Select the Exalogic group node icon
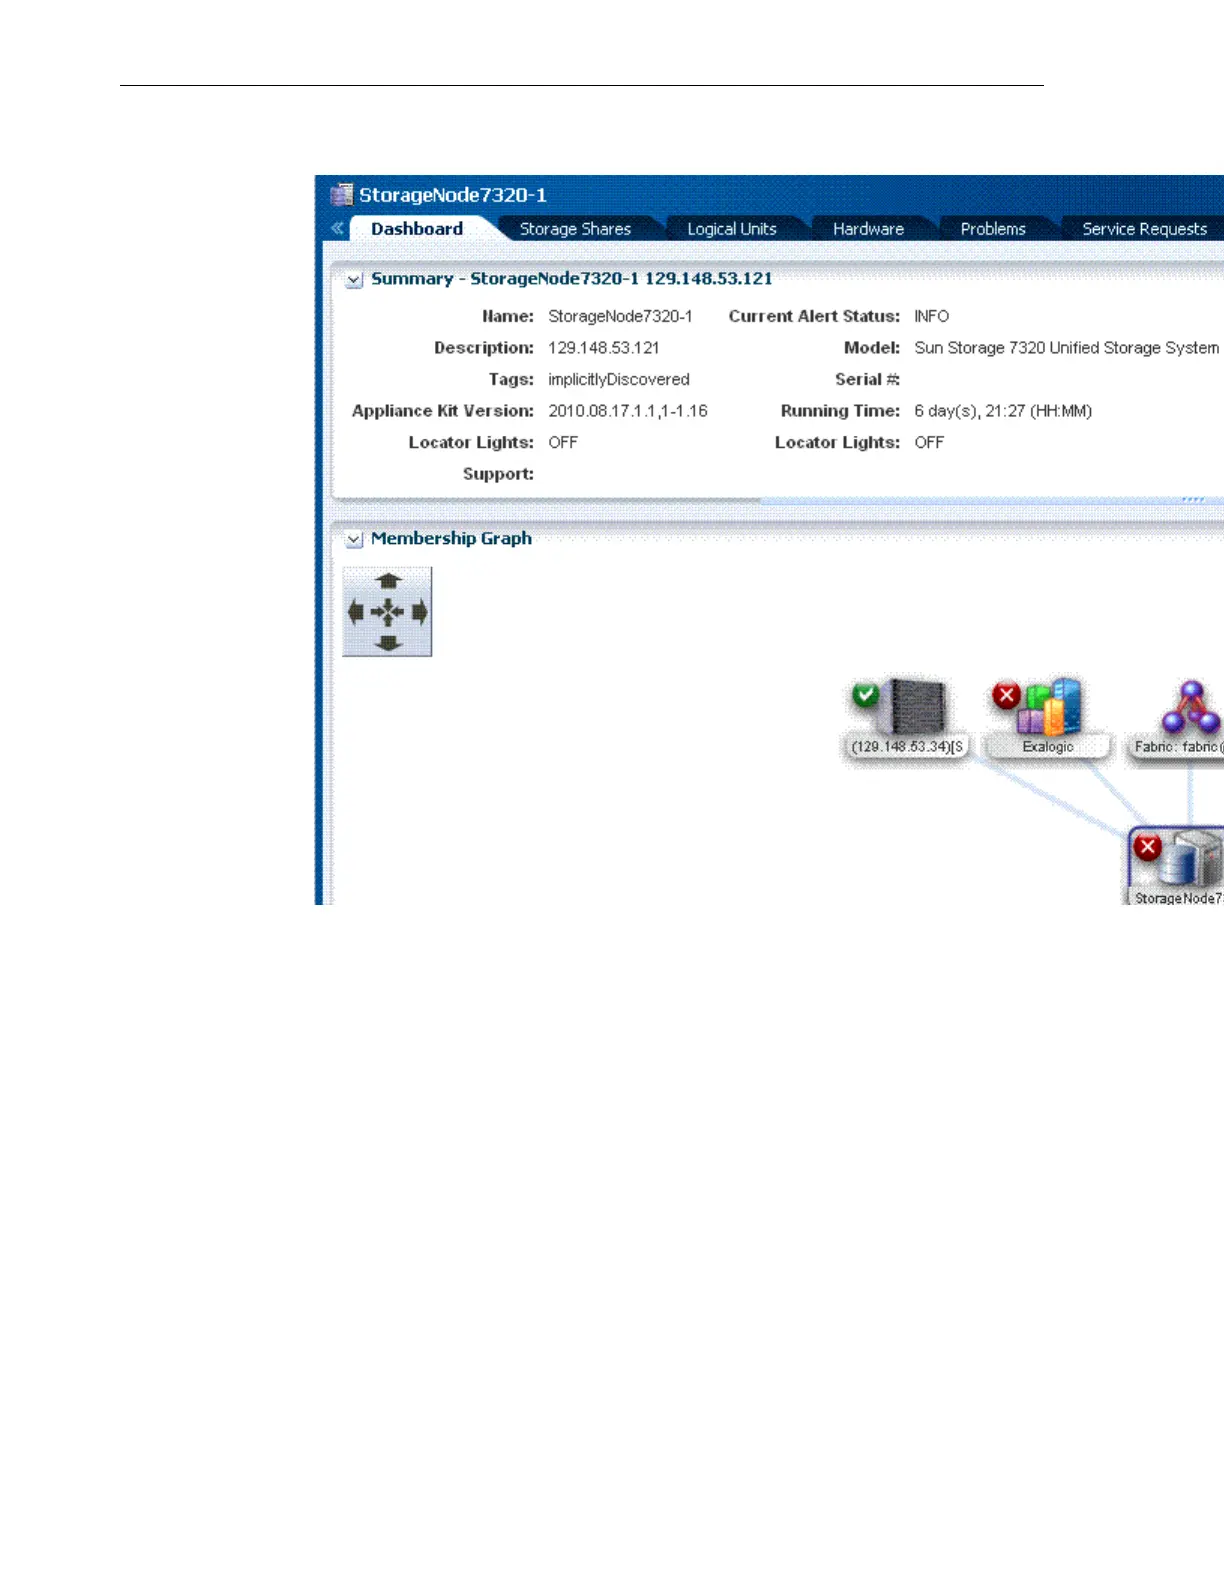 coord(1050,707)
